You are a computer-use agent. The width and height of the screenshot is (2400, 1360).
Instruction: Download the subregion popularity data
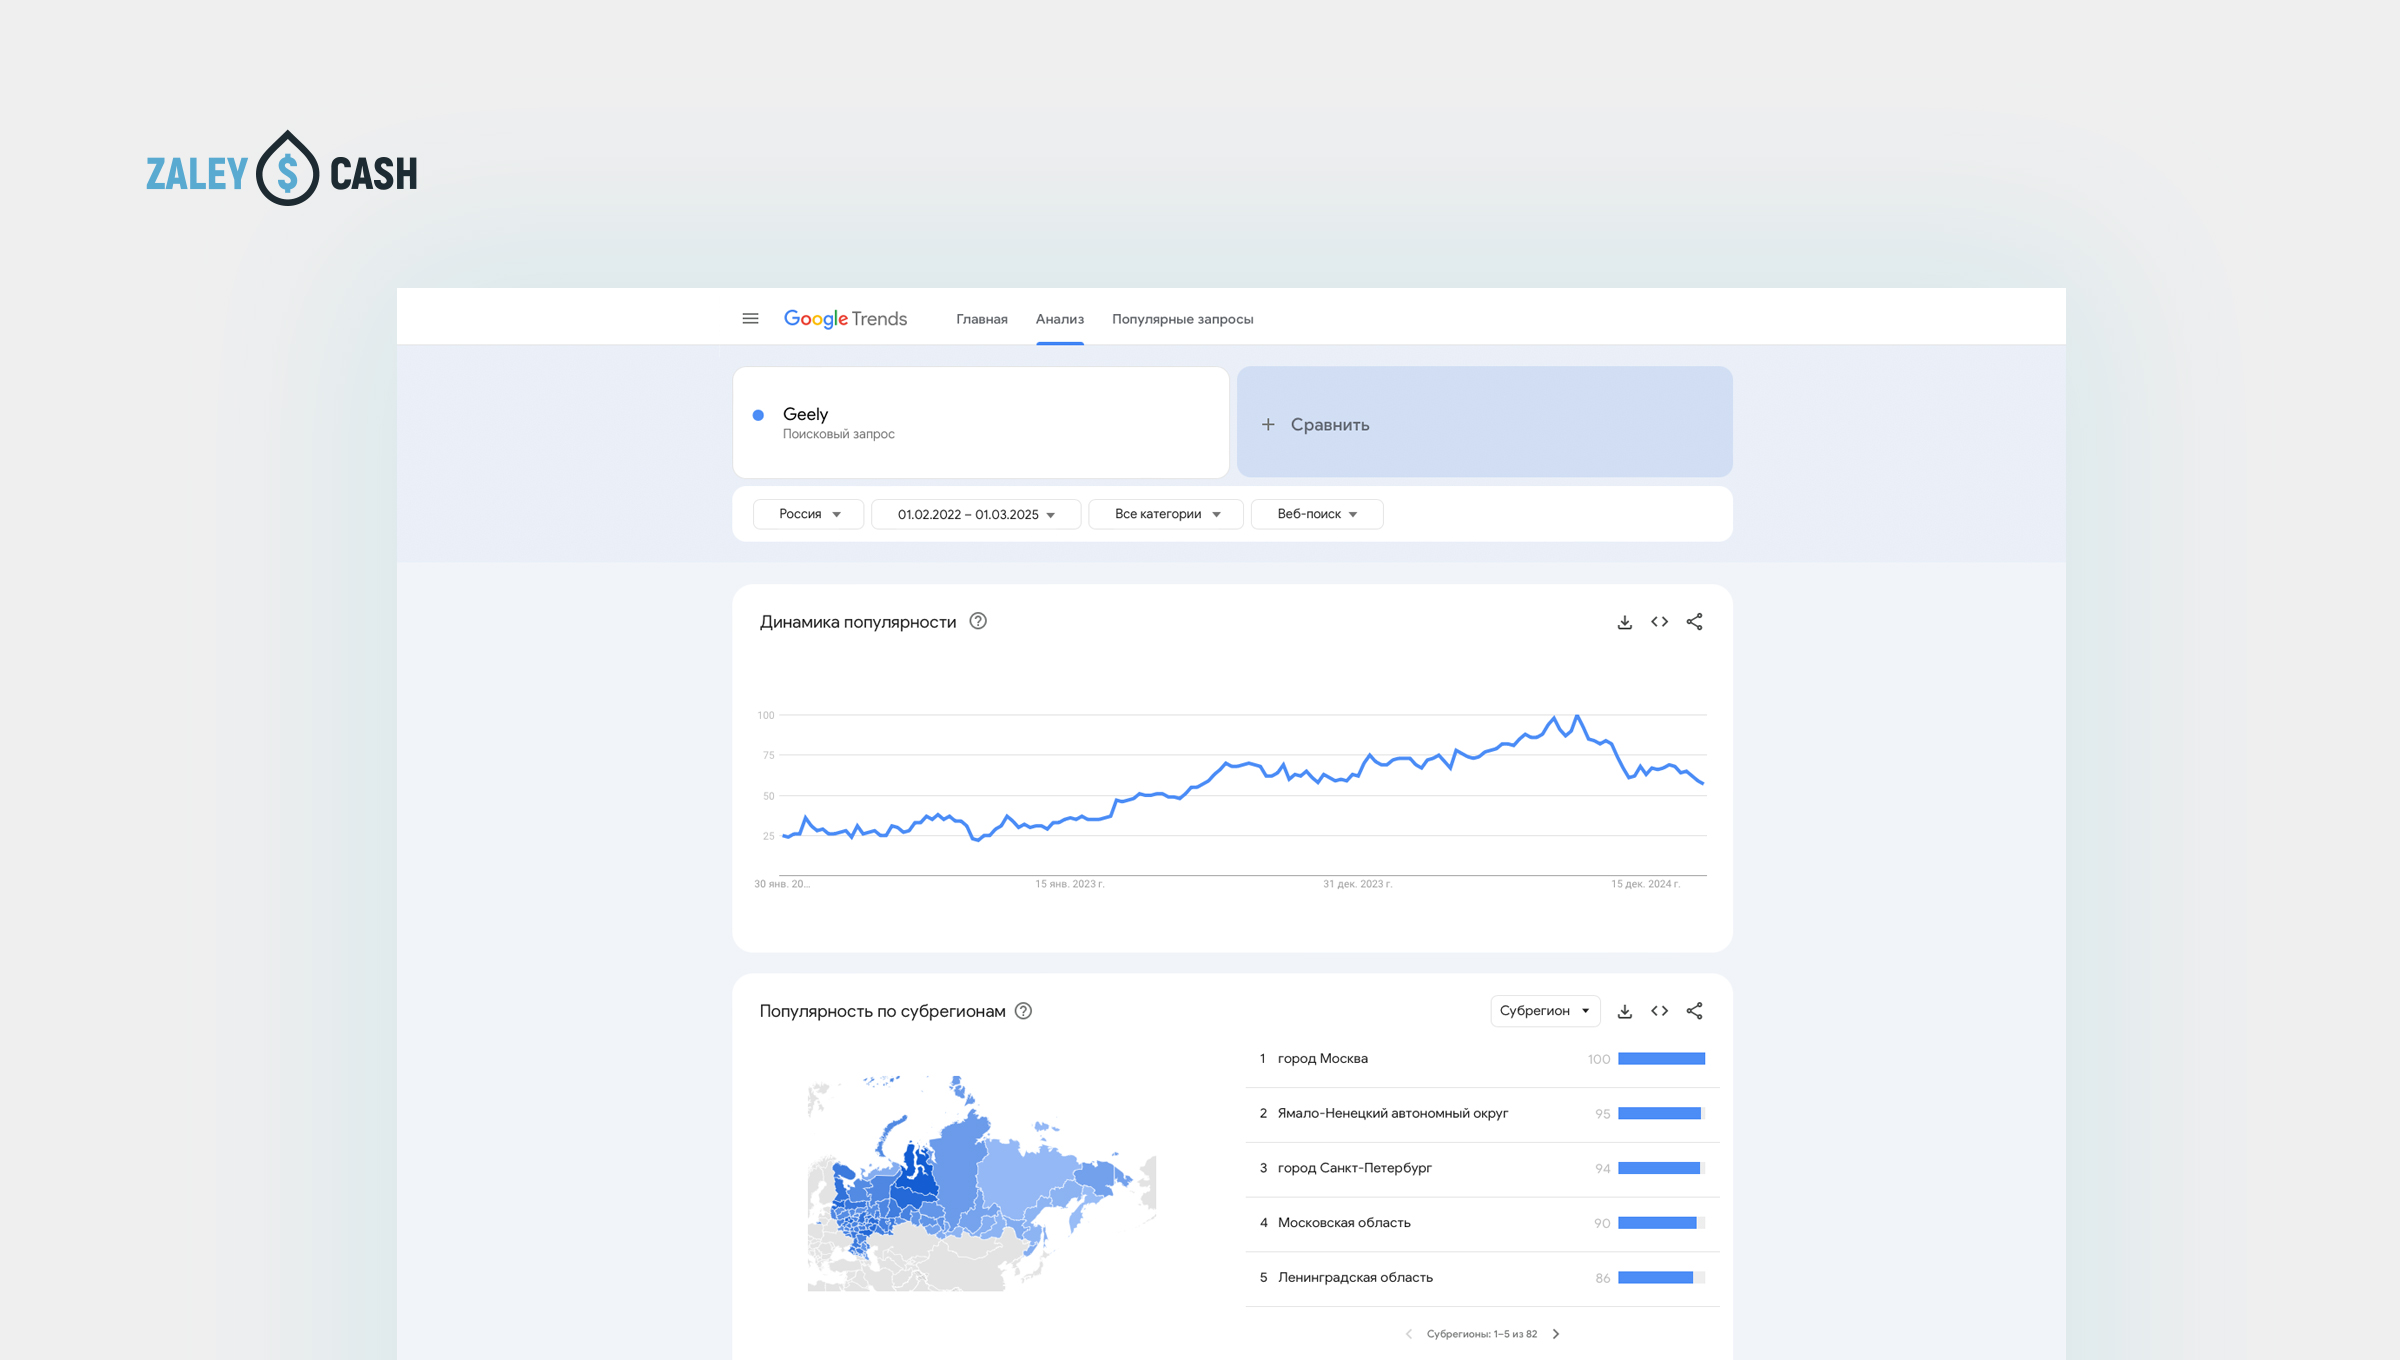pos(1625,1011)
